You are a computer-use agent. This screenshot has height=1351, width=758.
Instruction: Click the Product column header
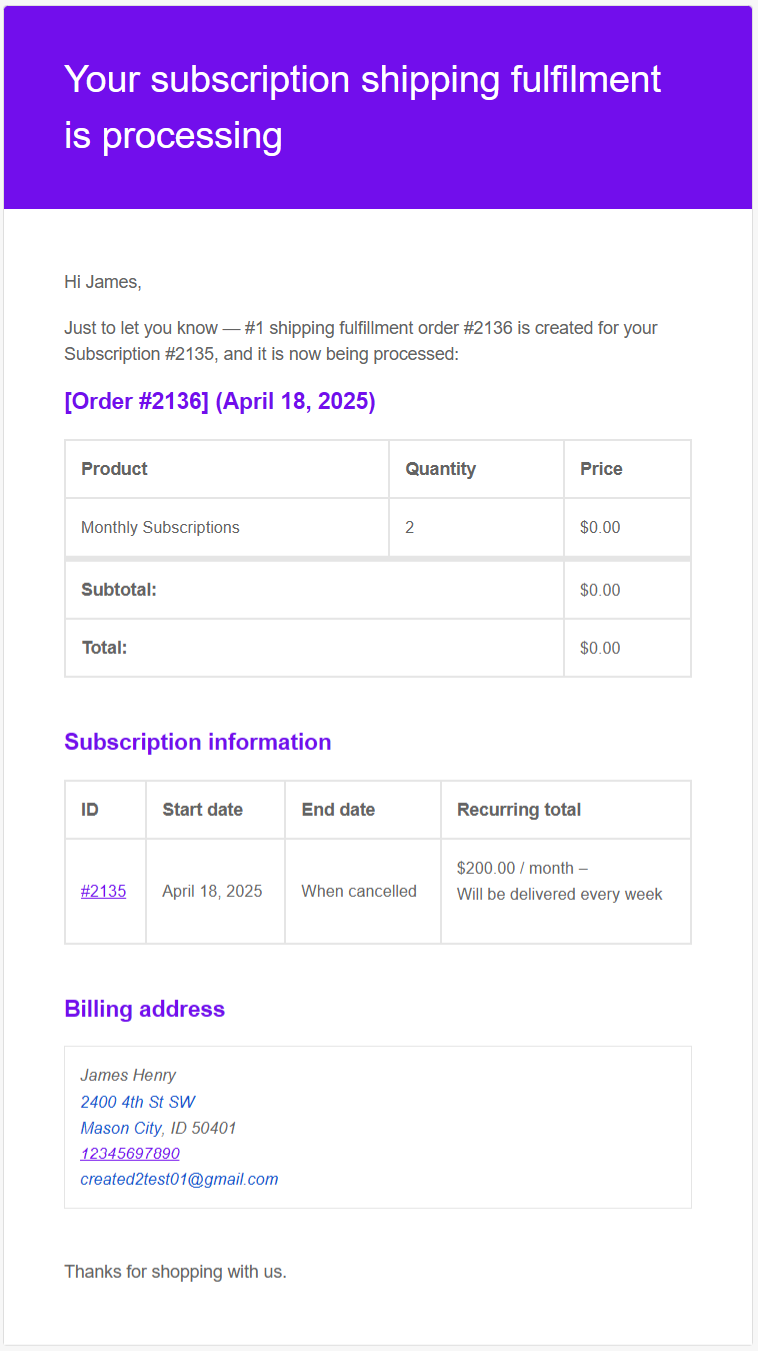tap(114, 469)
